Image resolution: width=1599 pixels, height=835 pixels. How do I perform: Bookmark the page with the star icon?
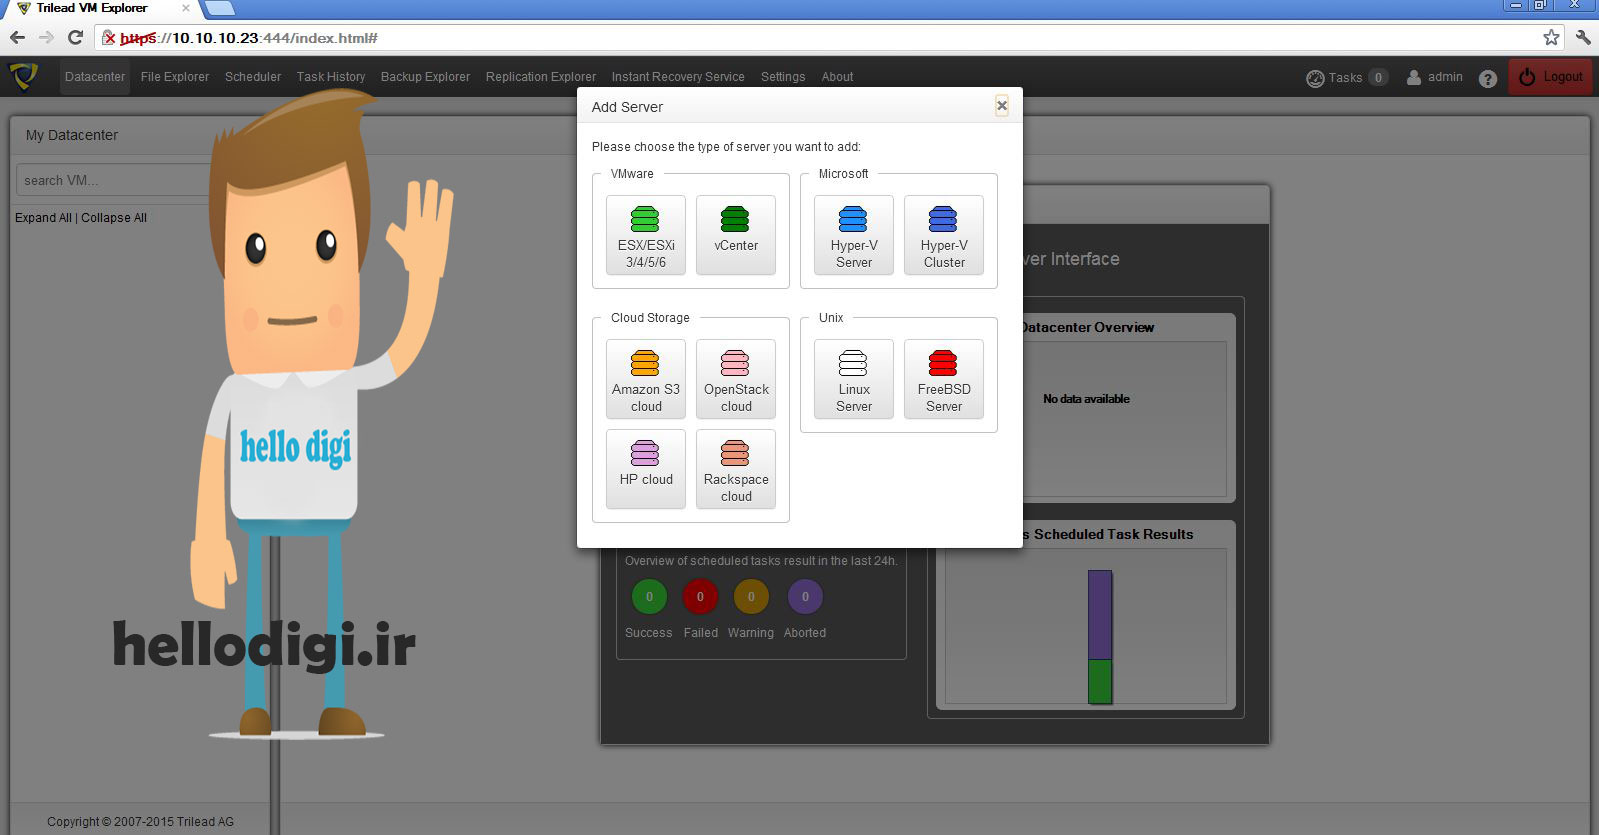pyautogui.click(x=1551, y=38)
